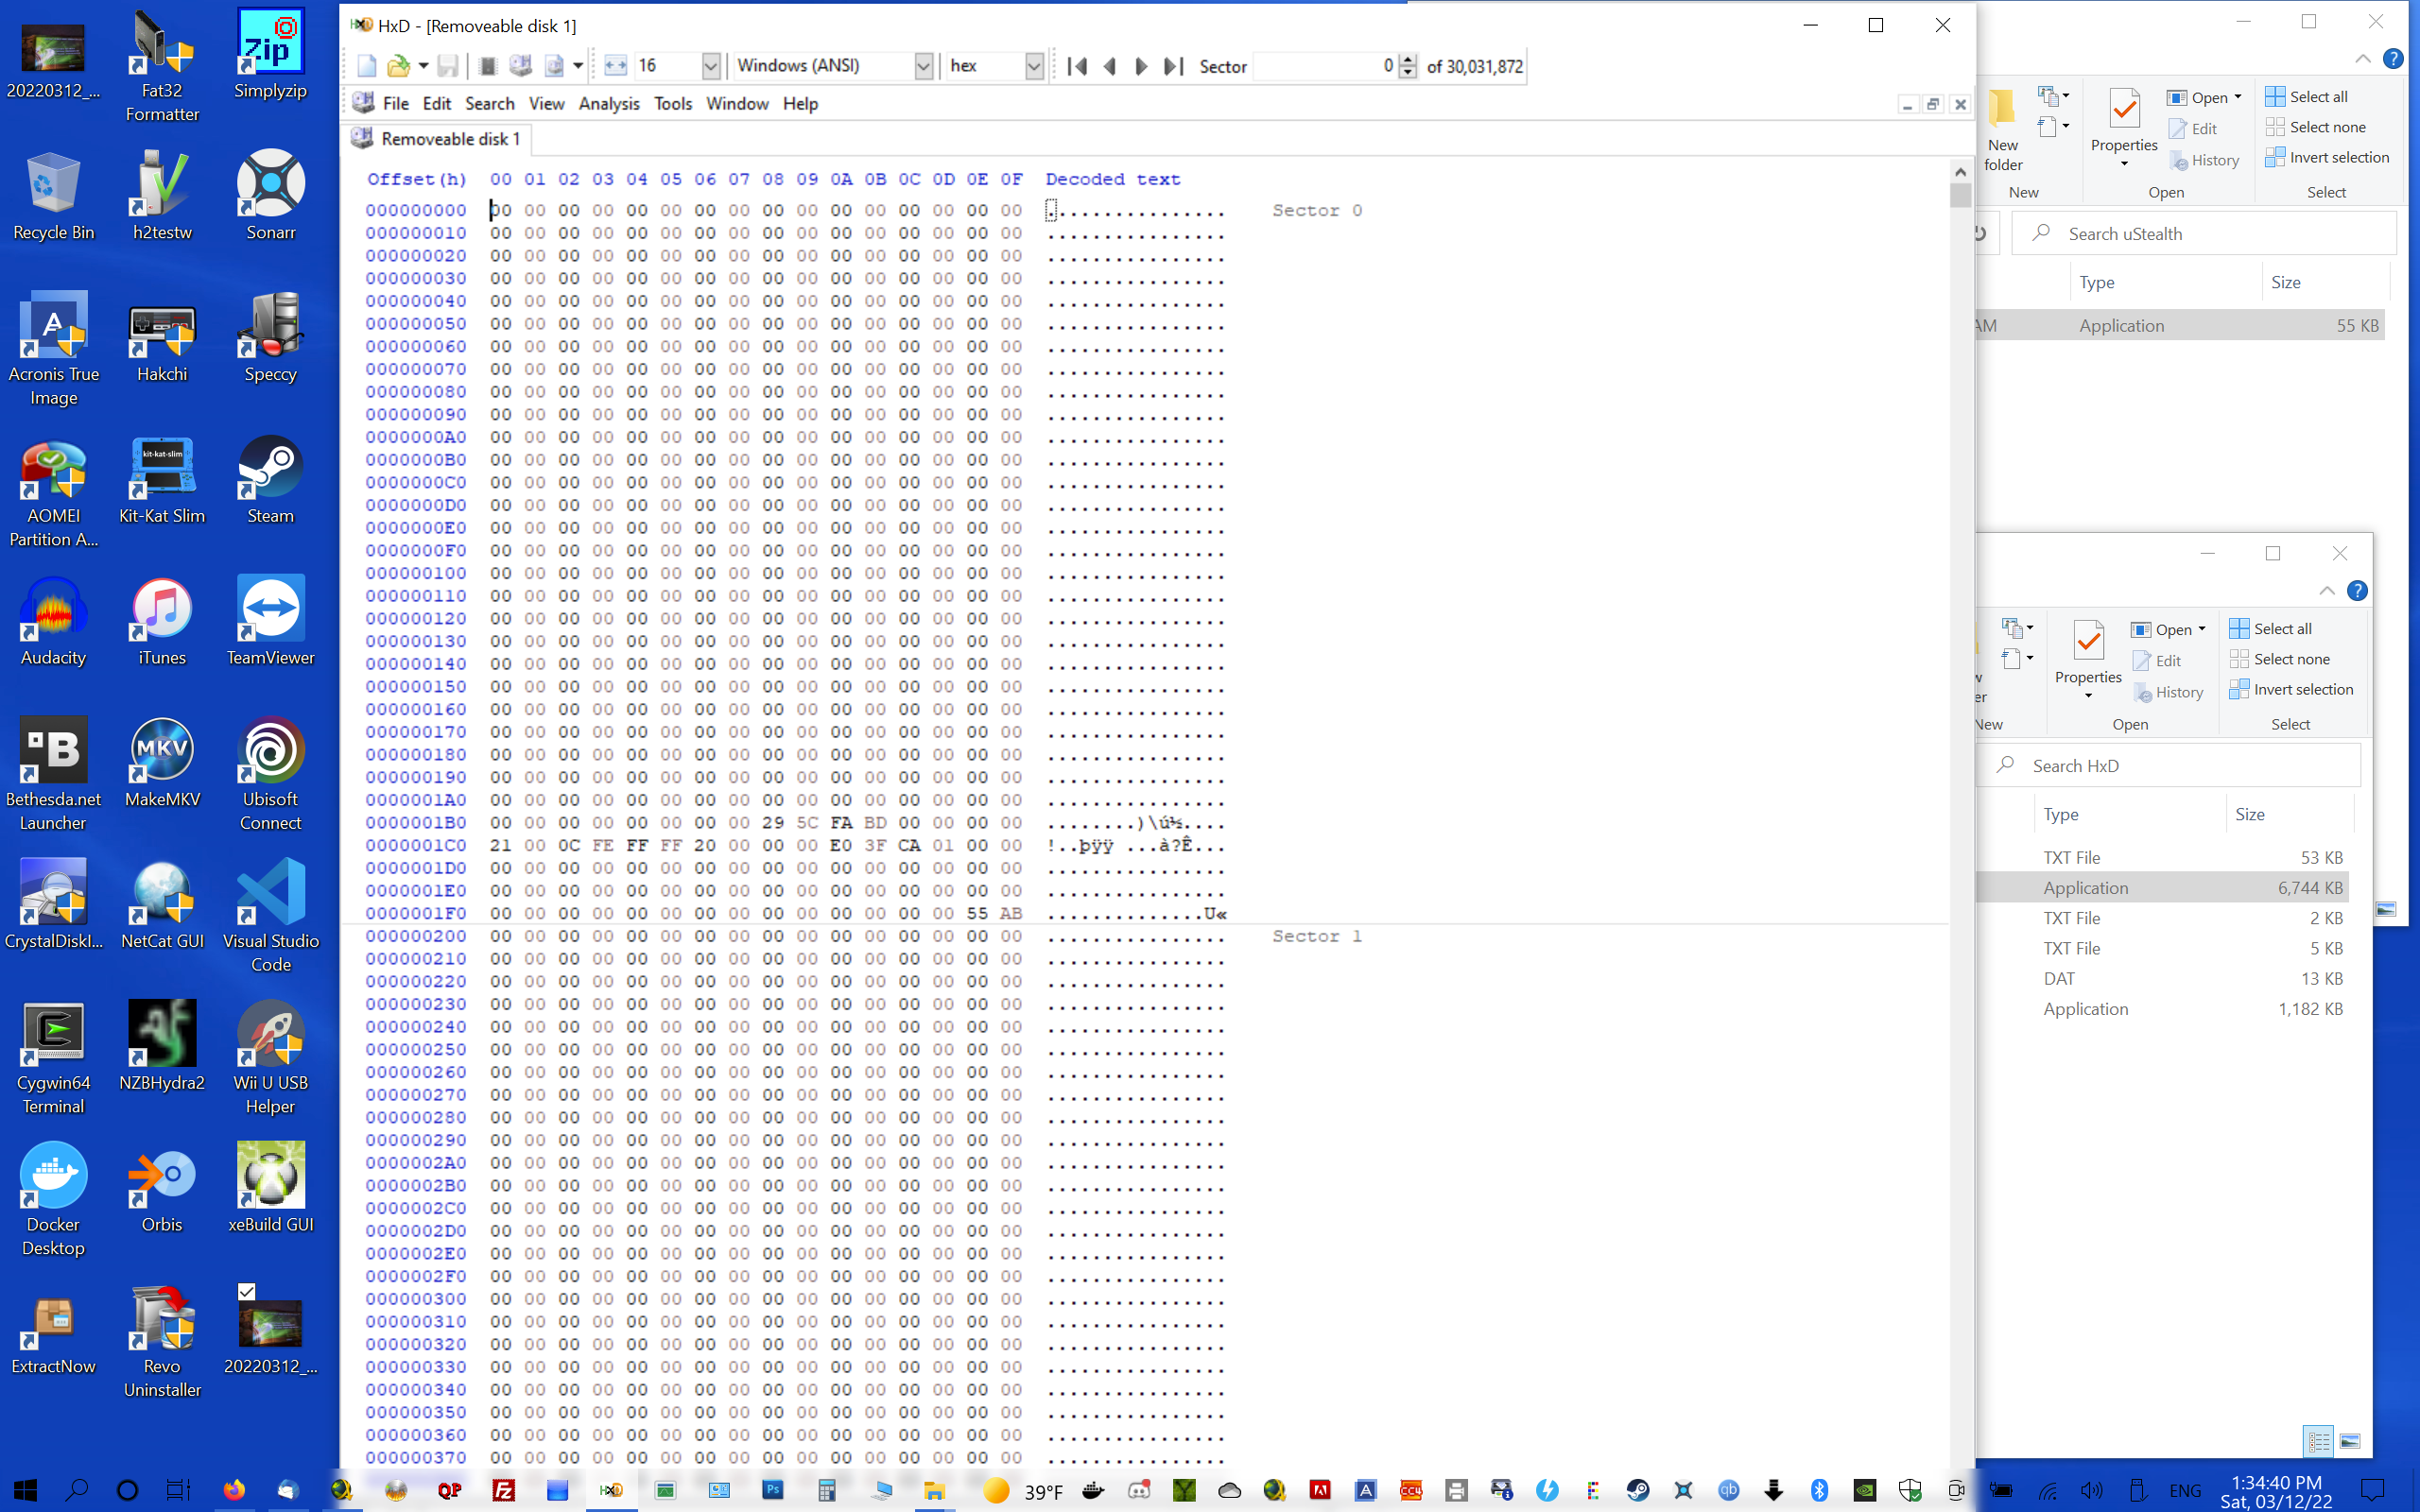Jump to the first sector button
The image size is (2420, 1512).
tap(1077, 66)
